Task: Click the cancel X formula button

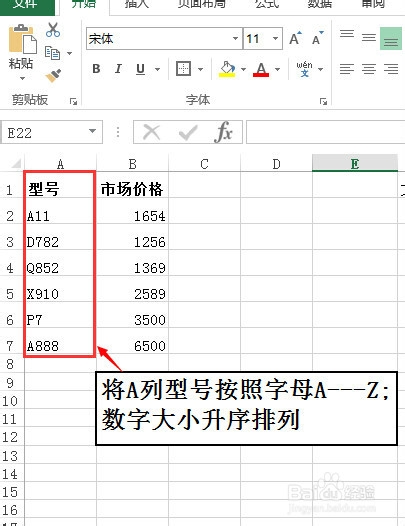Action: pyautogui.click(x=151, y=132)
